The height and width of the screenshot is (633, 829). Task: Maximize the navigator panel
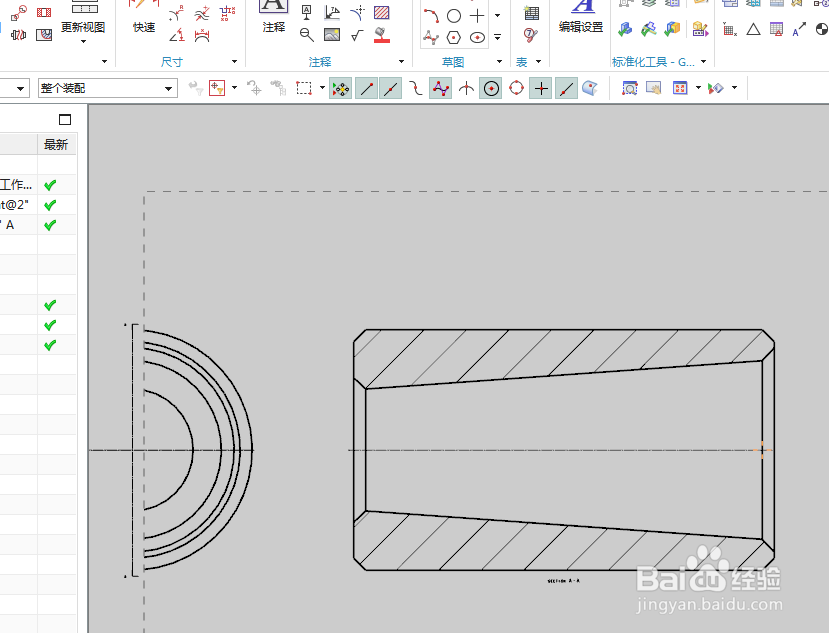click(x=65, y=120)
